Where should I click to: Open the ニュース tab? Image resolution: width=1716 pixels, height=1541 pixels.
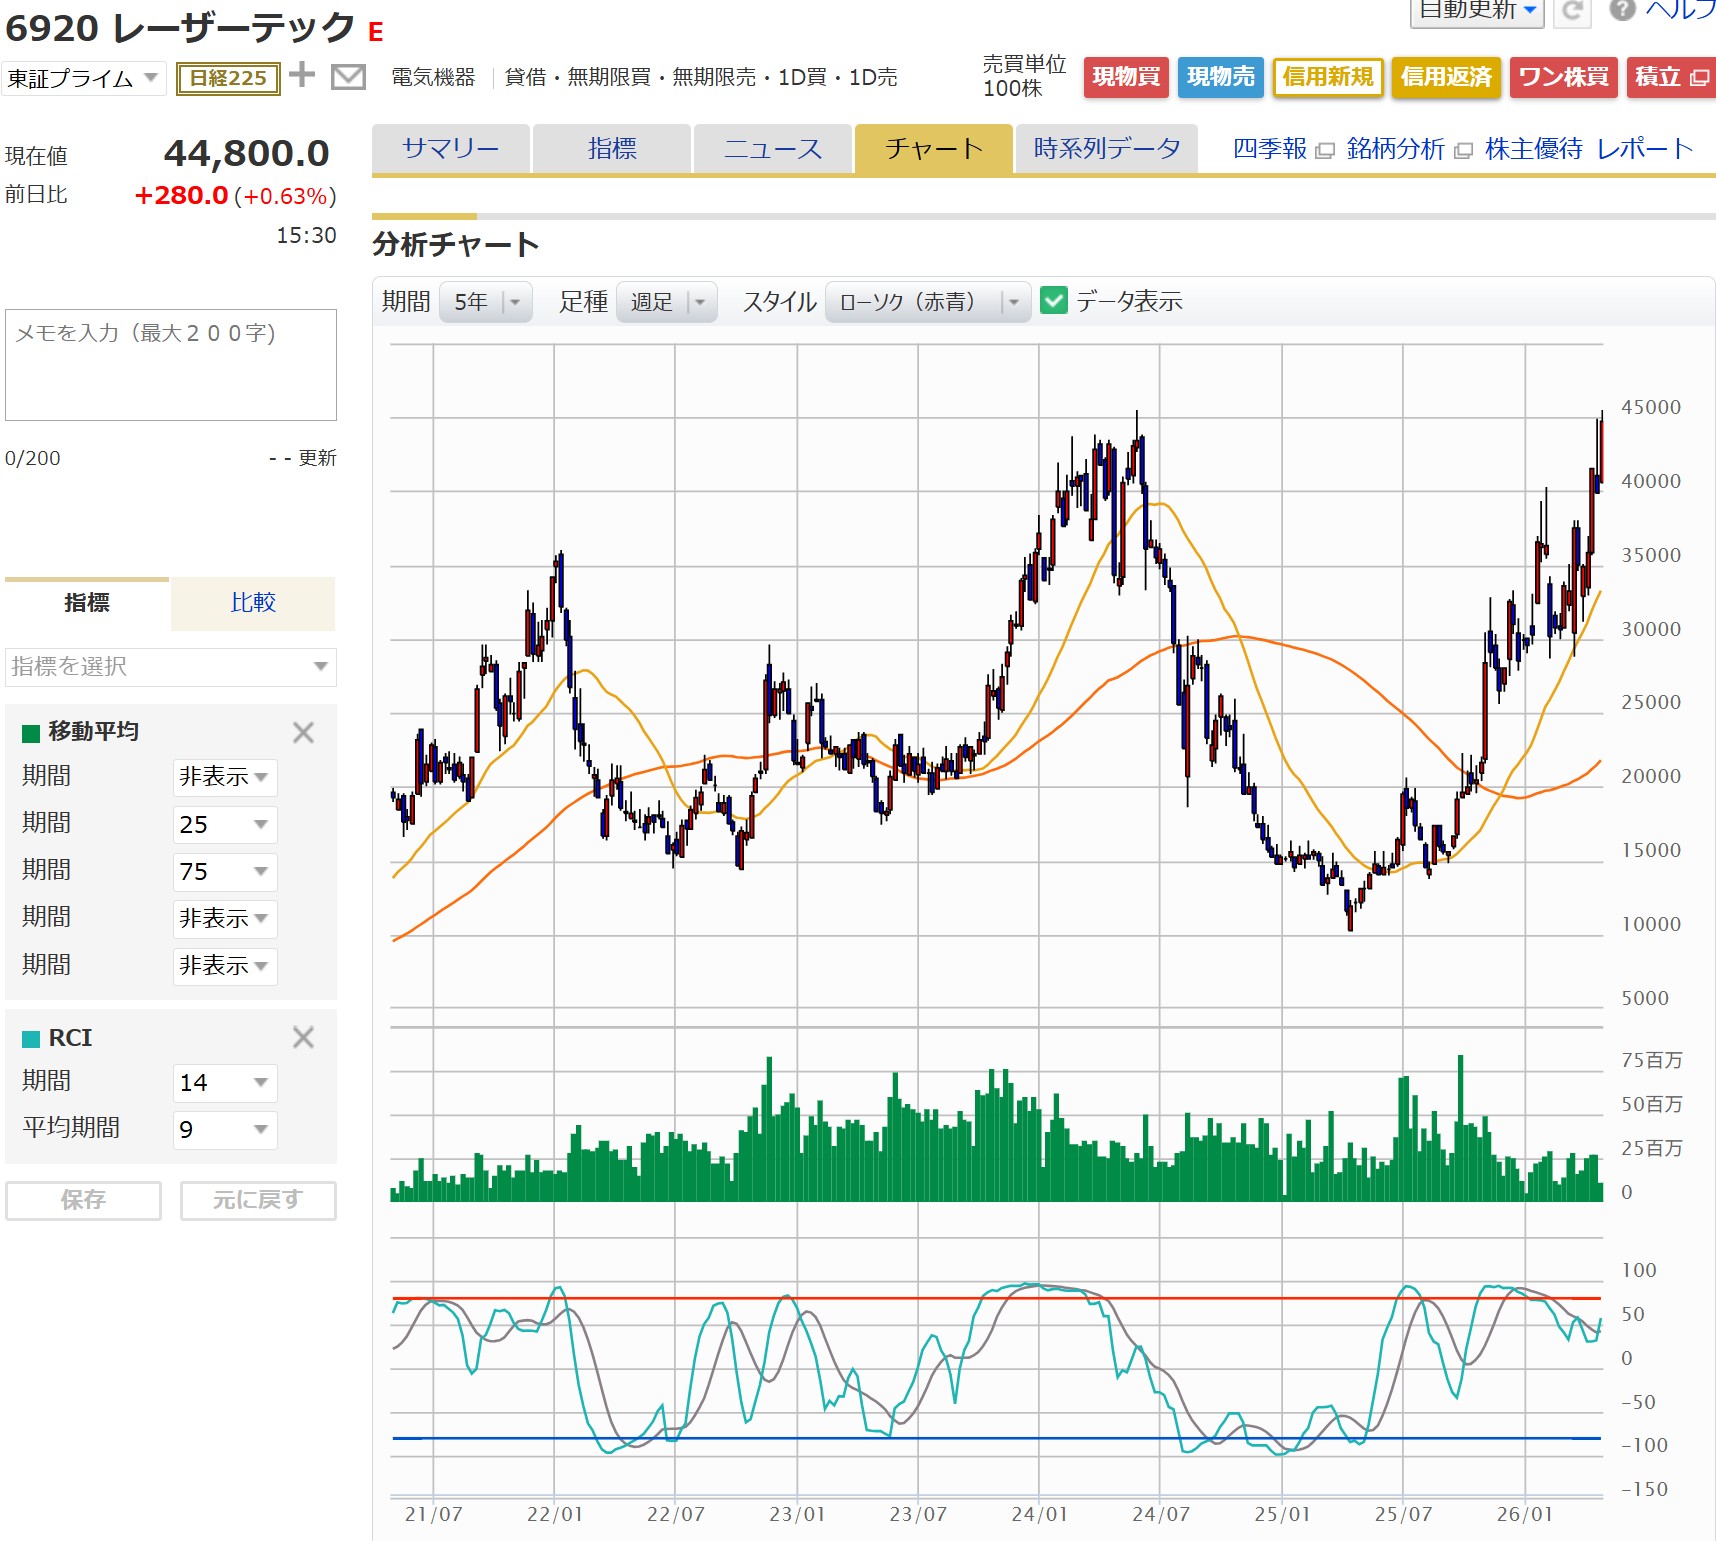pyautogui.click(x=772, y=149)
